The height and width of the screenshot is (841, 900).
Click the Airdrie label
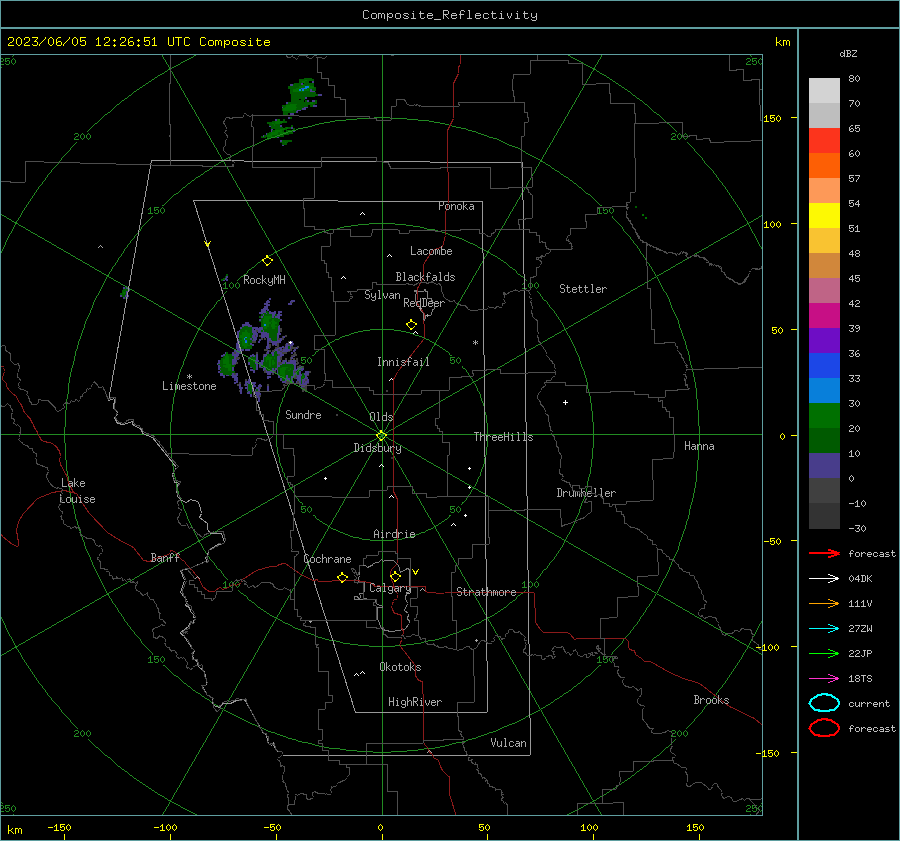[394, 534]
